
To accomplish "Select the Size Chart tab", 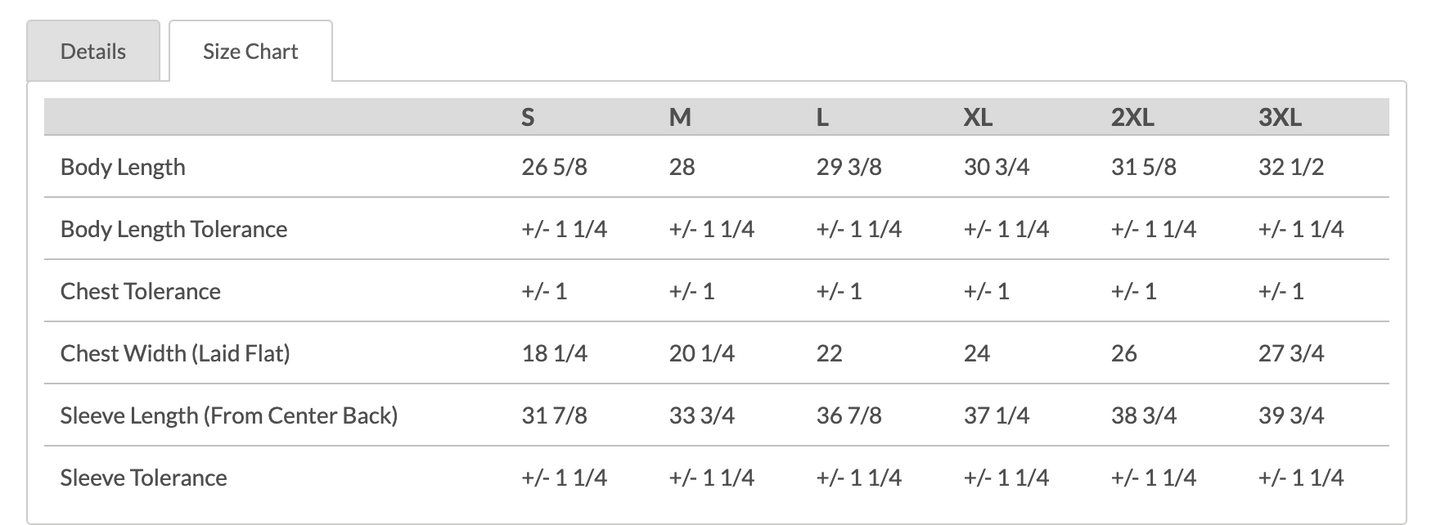I will point(250,51).
